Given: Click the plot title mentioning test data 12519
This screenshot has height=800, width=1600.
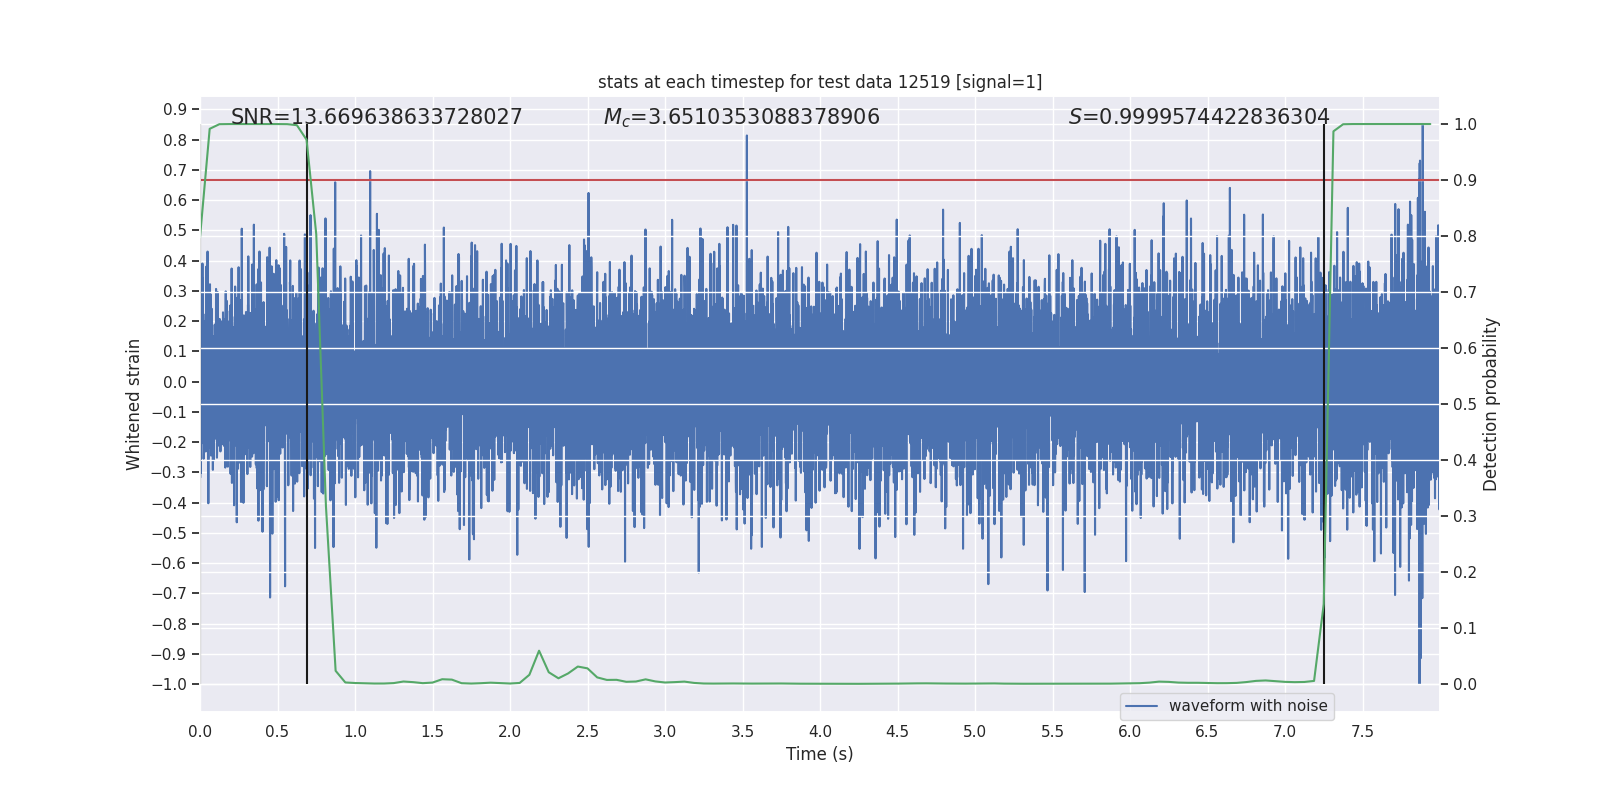Looking at the screenshot, I should pyautogui.click(x=819, y=82).
